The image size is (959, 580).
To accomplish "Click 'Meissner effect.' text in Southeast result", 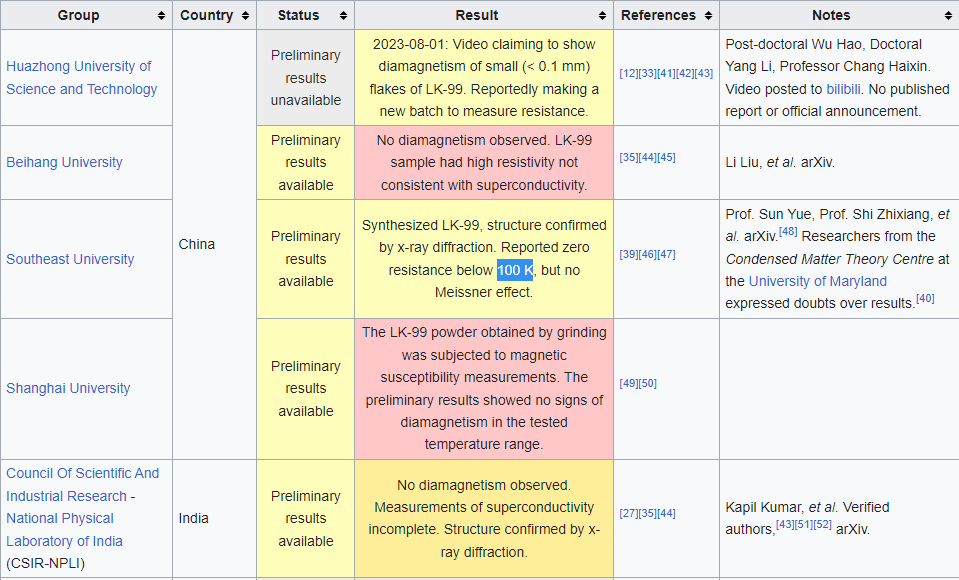I will [x=484, y=292].
